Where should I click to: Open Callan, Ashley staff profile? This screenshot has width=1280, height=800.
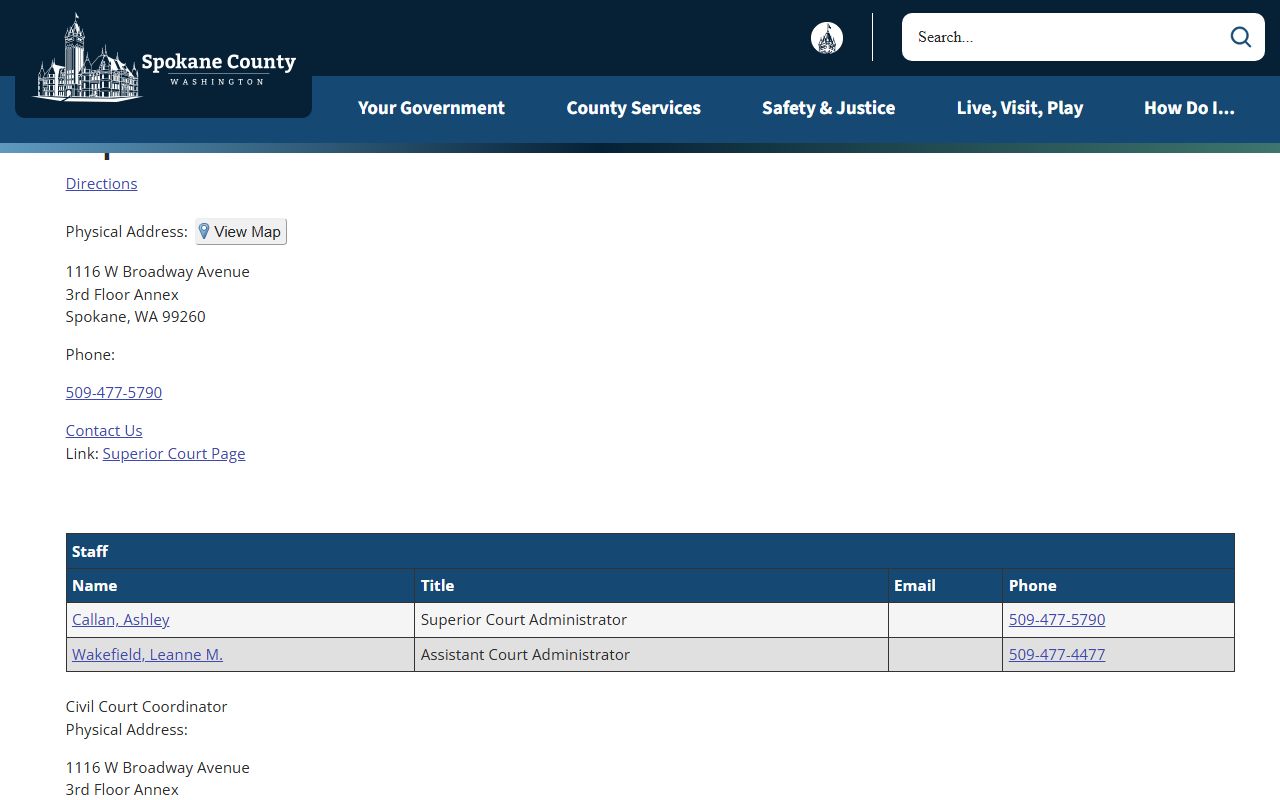click(121, 619)
